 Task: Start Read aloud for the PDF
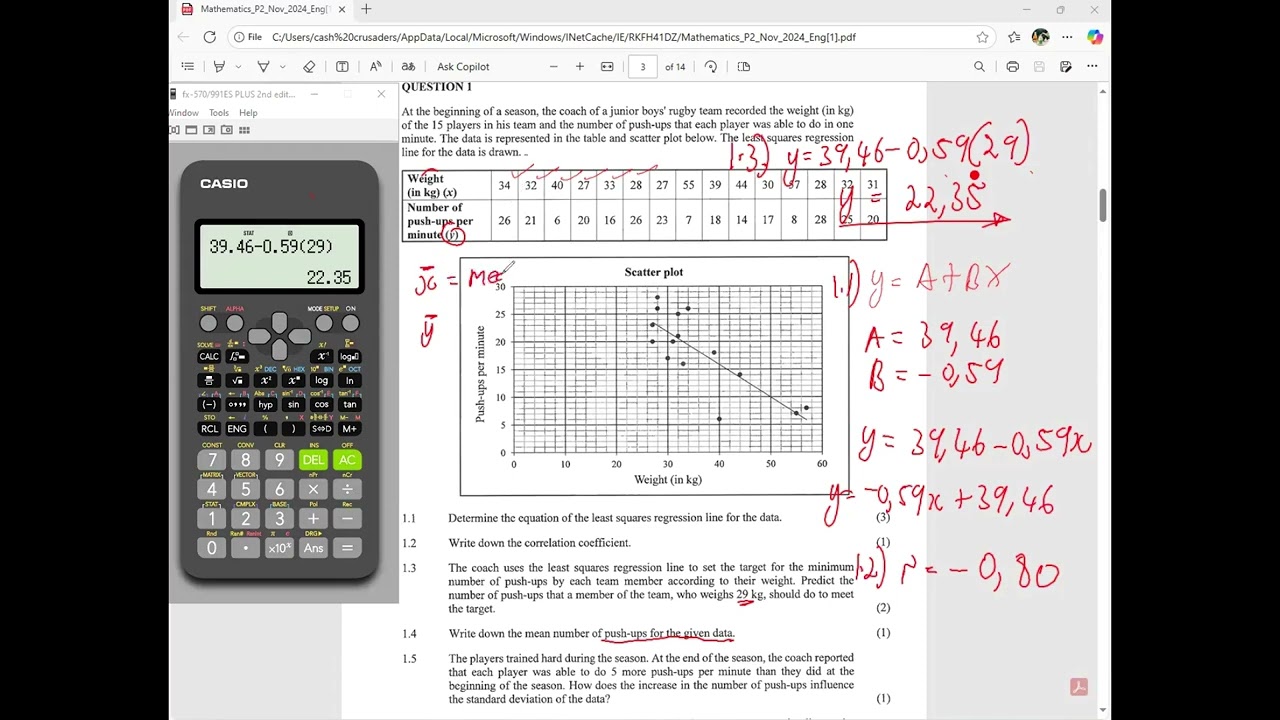click(375, 67)
